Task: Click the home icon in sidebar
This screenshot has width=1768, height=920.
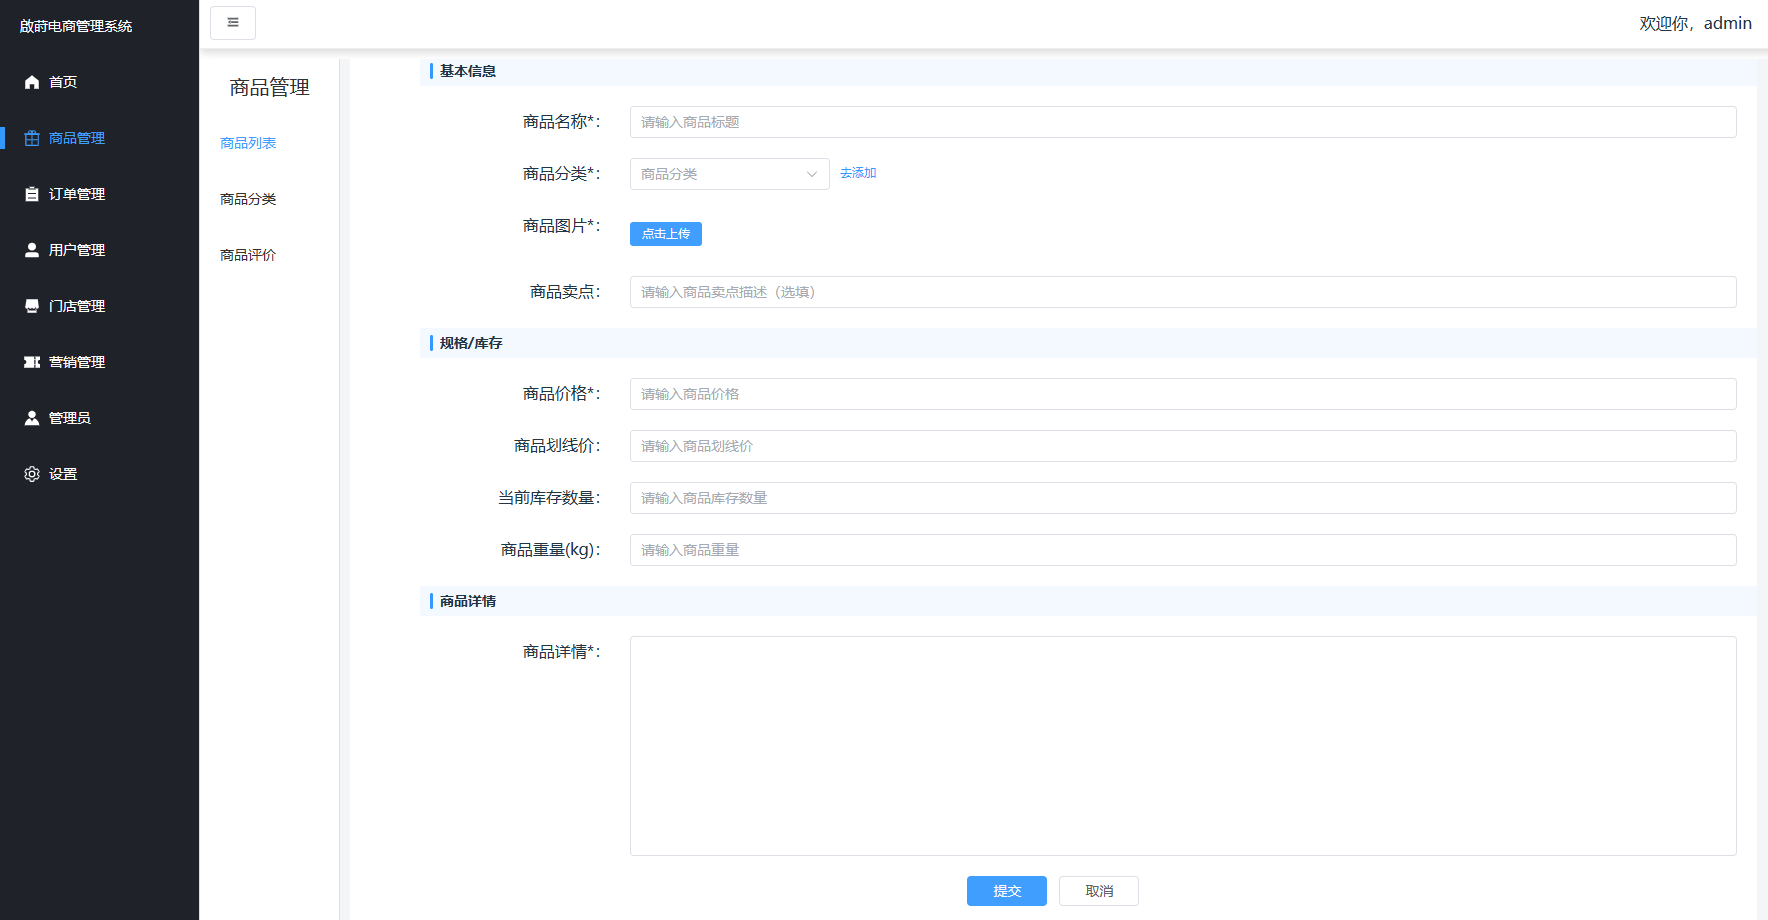Action: [x=32, y=82]
